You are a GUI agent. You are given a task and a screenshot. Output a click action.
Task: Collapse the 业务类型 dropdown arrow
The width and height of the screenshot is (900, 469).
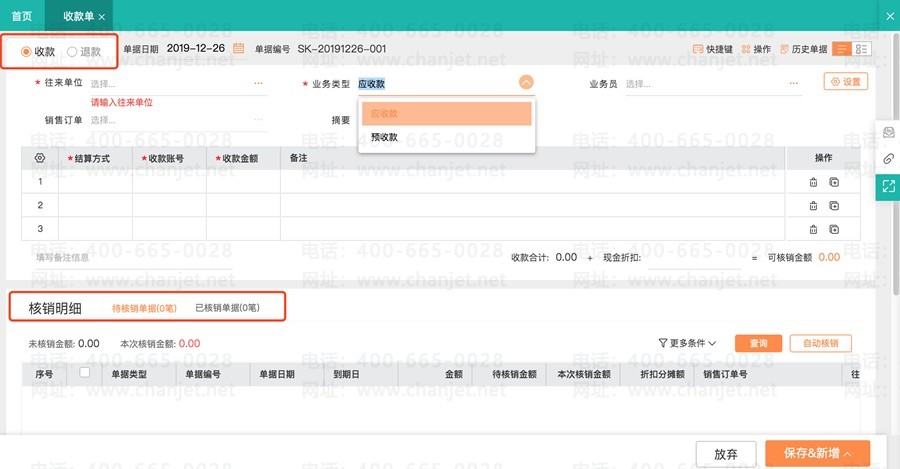point(526,83)
